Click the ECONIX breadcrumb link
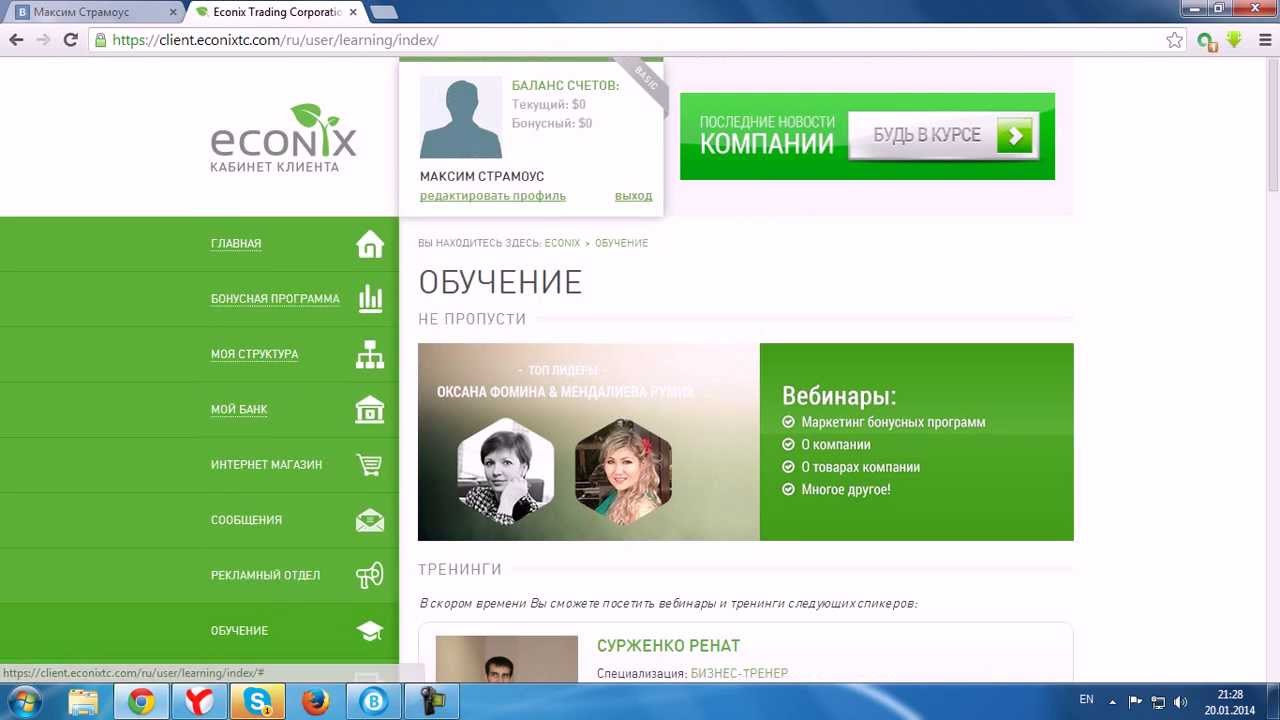 (562, 243)
